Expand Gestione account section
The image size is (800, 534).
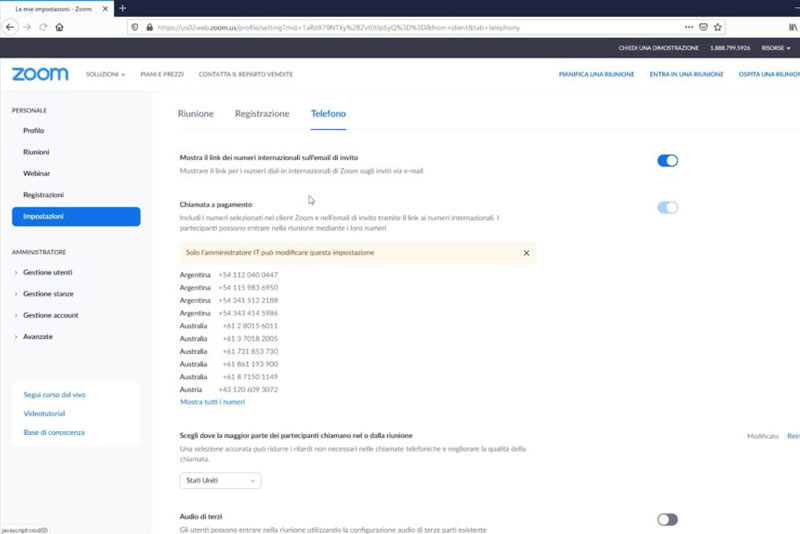(x=51, y=315)
